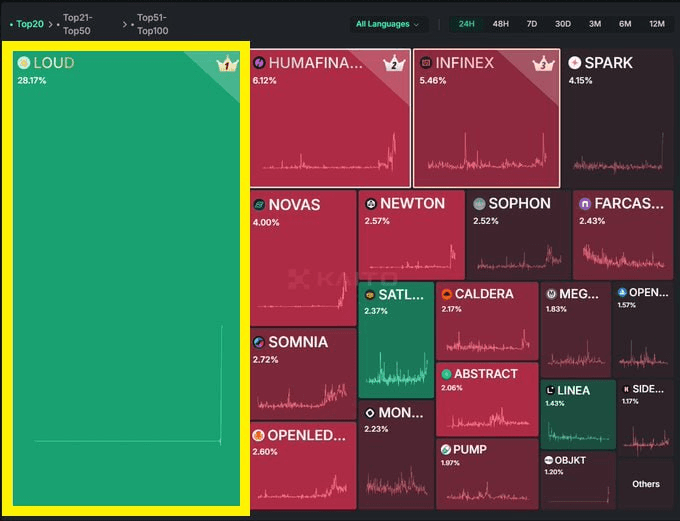Screen dimensions: 680x521
Task: Click the NOVAS 4.00% value
Action: point(266,223)
